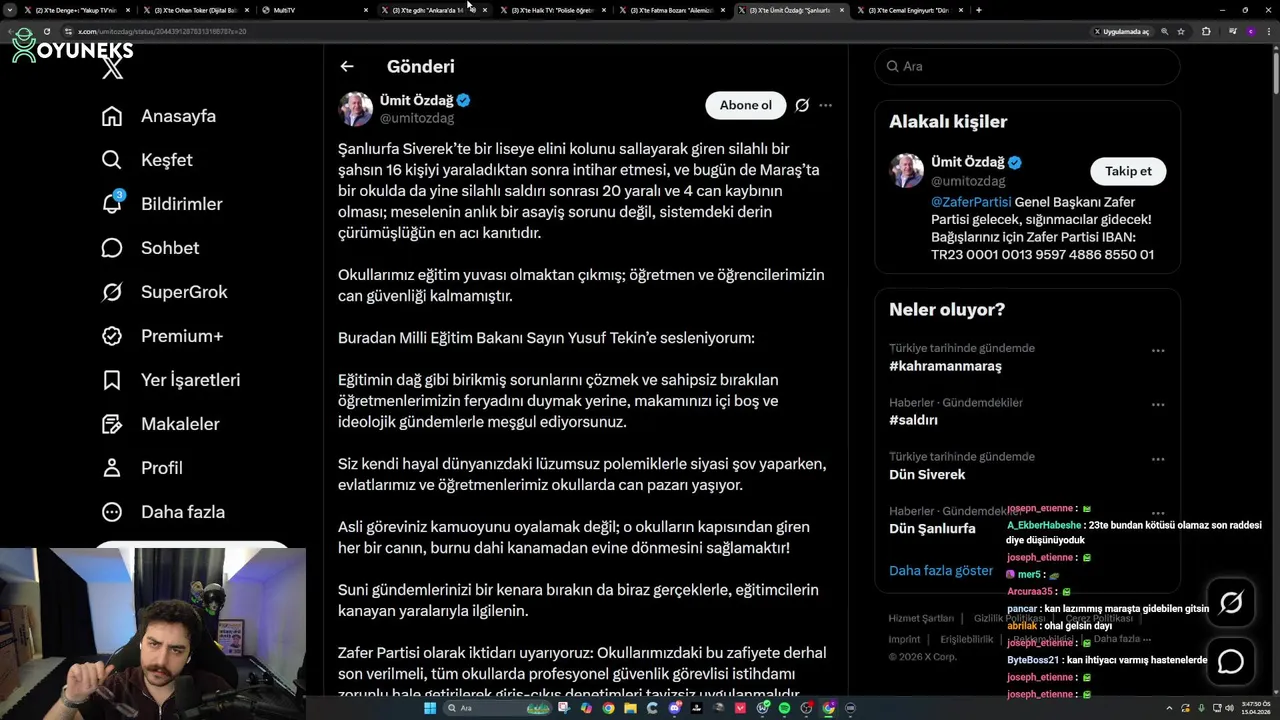Open Spotify from the taskbar
1280x720 pixels.
point(784,708)
